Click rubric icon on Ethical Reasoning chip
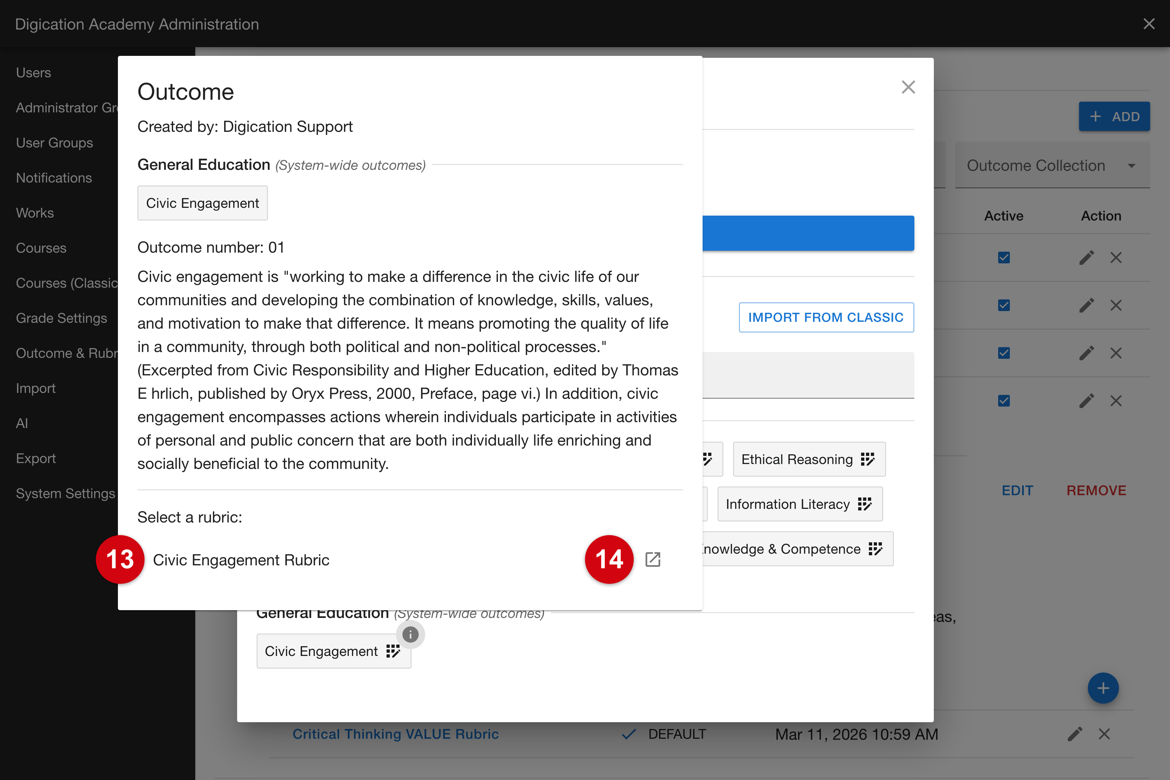1170x780 pixels. click(x=867, y=459)
